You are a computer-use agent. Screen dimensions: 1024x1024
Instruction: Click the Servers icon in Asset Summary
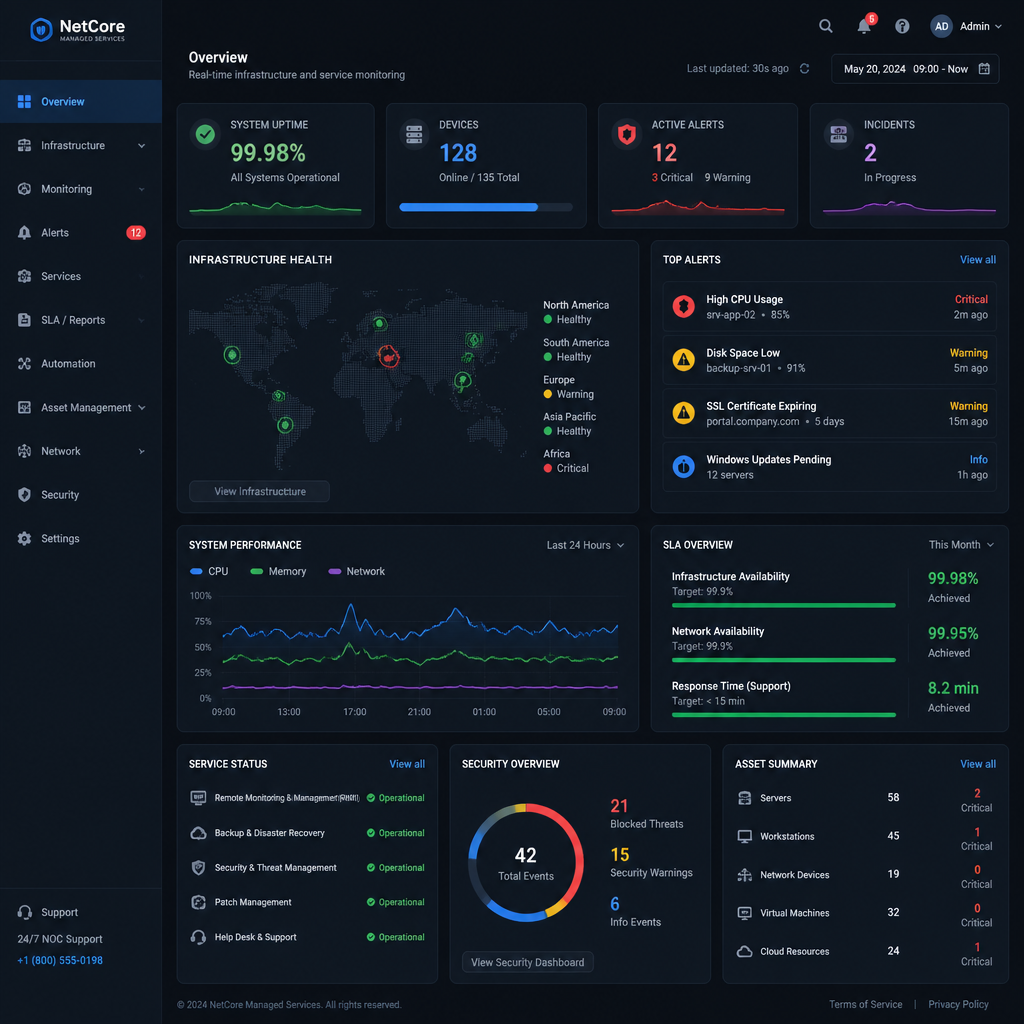tap(744, 798)
